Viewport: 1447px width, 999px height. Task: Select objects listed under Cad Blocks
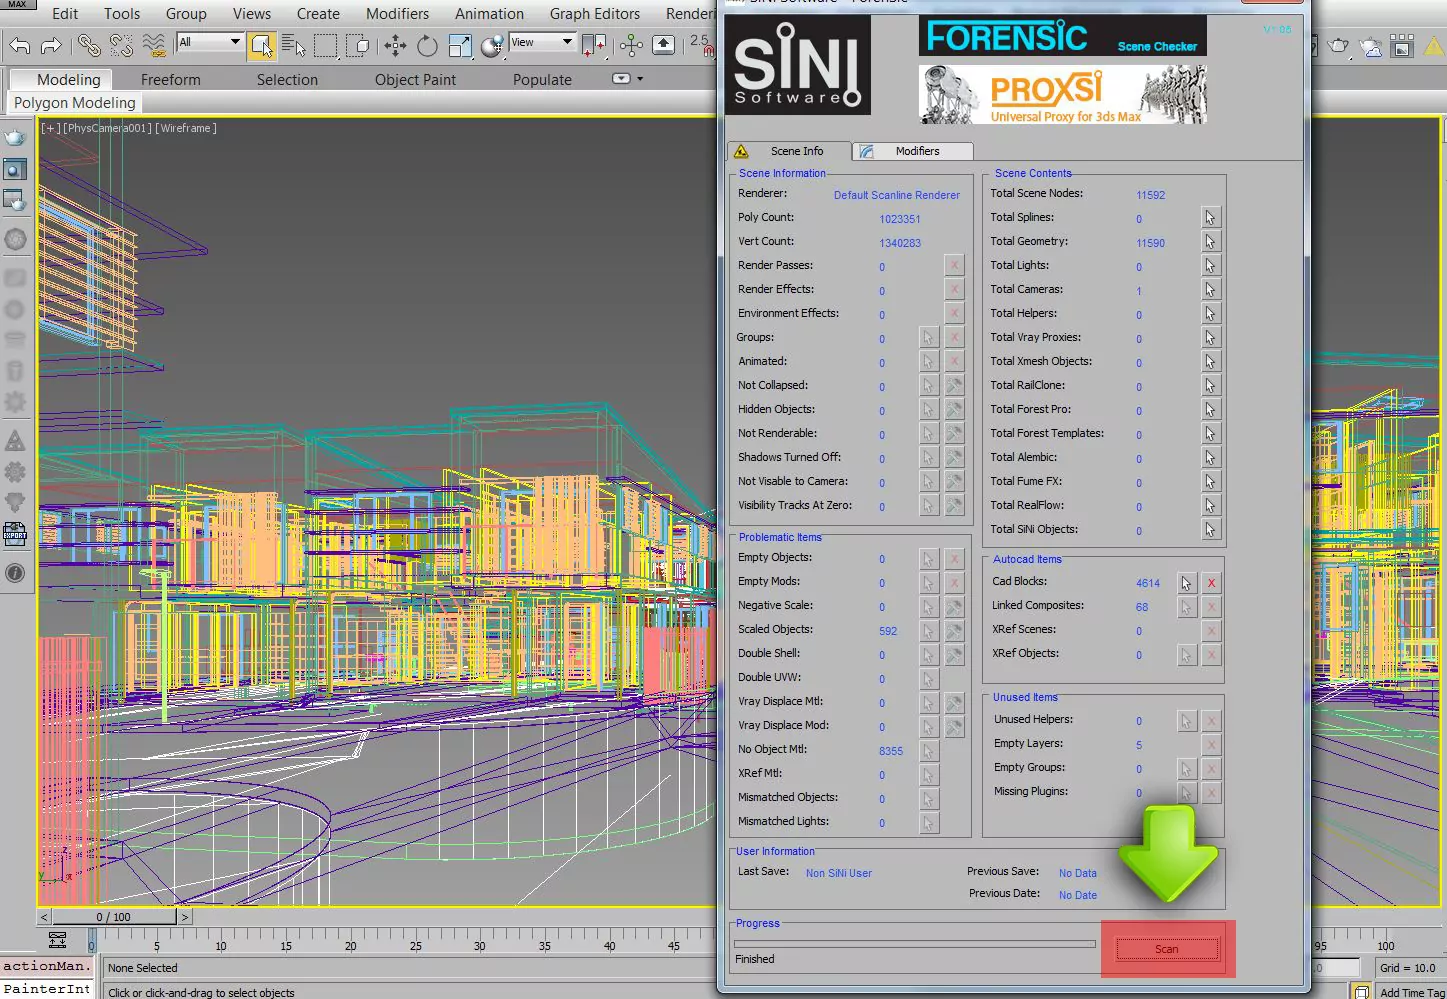(1186, 583)
